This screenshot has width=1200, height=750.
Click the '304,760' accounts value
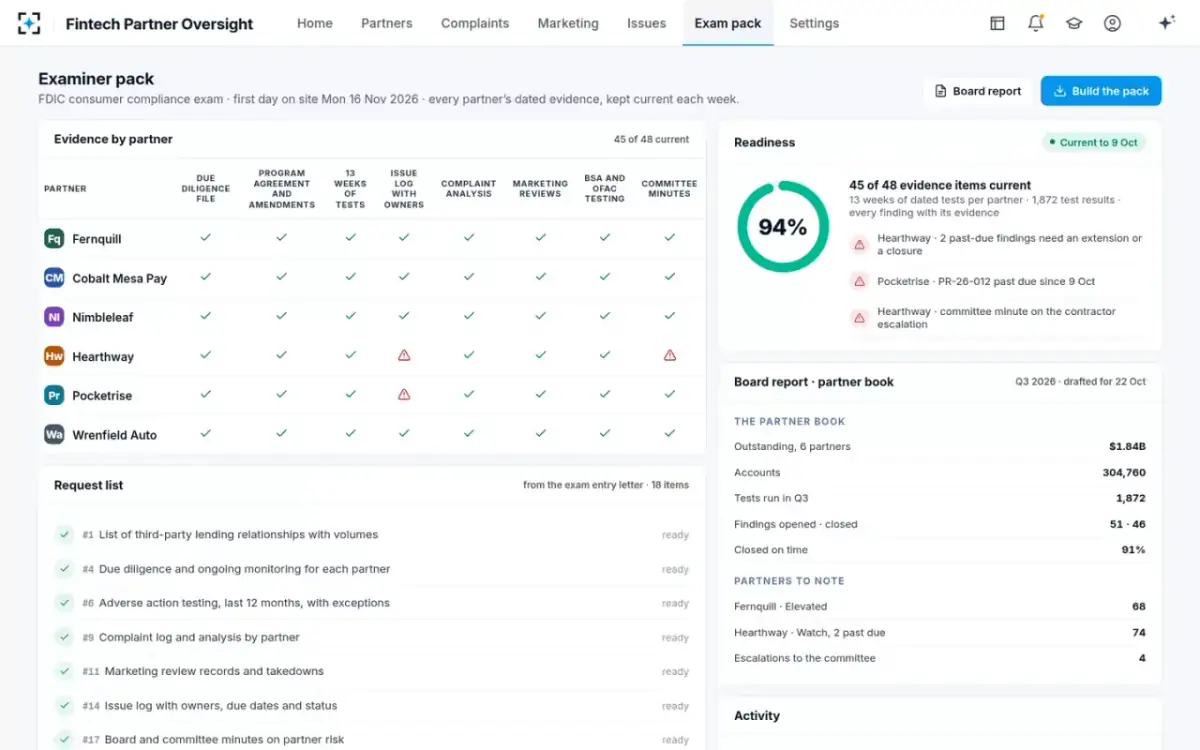(x=1124, y=473)
